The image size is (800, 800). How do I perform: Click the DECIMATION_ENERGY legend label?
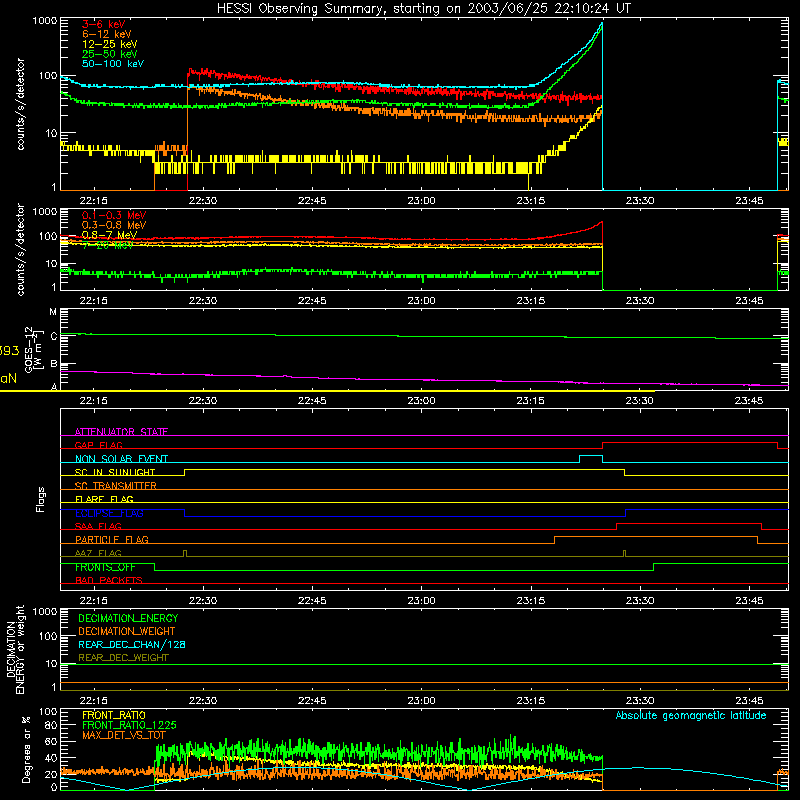(128, 618)
